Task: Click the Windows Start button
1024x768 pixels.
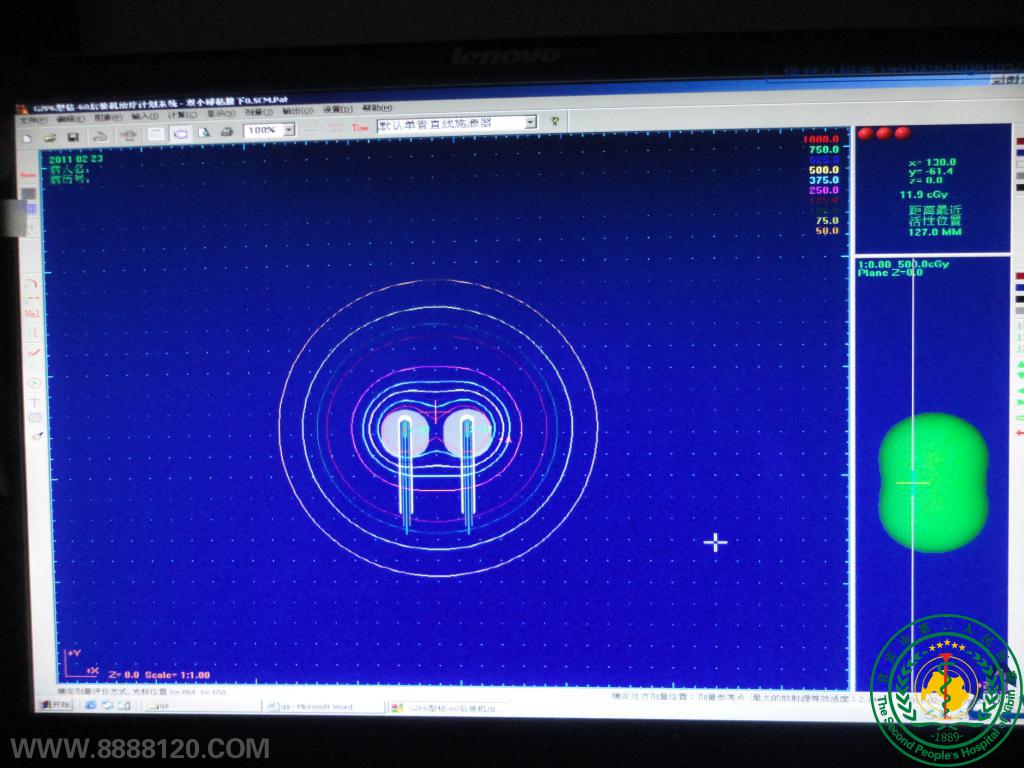Action: click(x=55, y=705)
